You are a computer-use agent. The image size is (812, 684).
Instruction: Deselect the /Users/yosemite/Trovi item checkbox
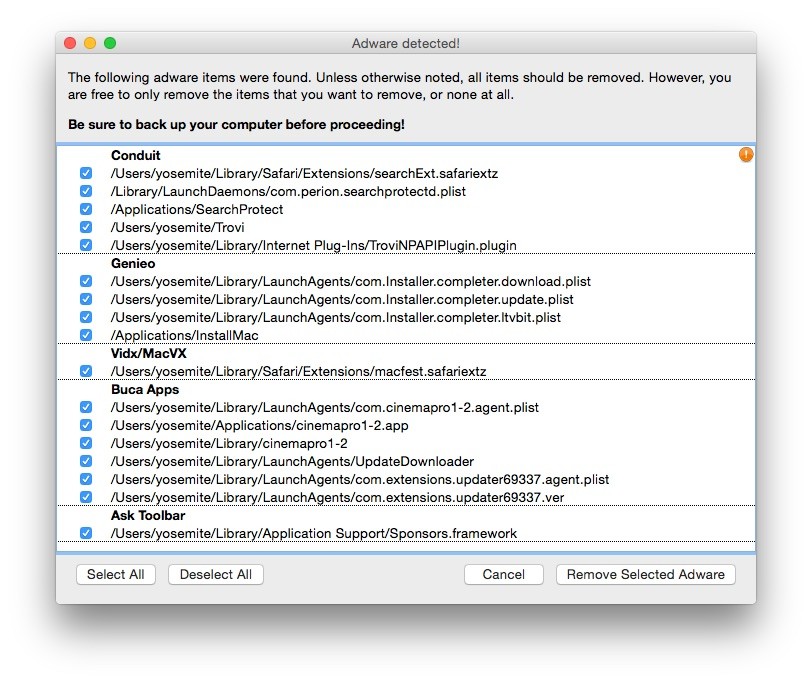click(x=86, y=228)
